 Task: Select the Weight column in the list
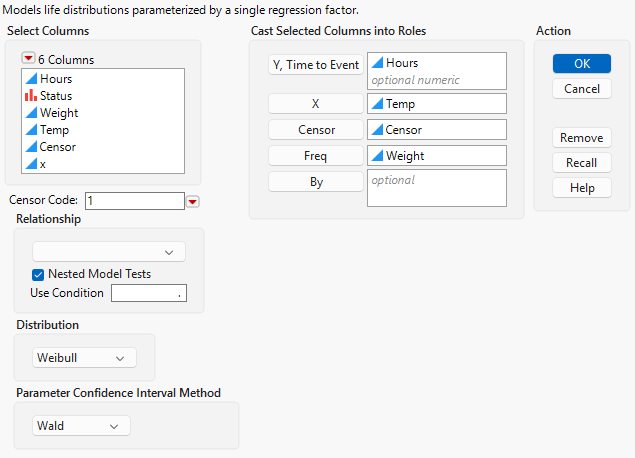59,113
